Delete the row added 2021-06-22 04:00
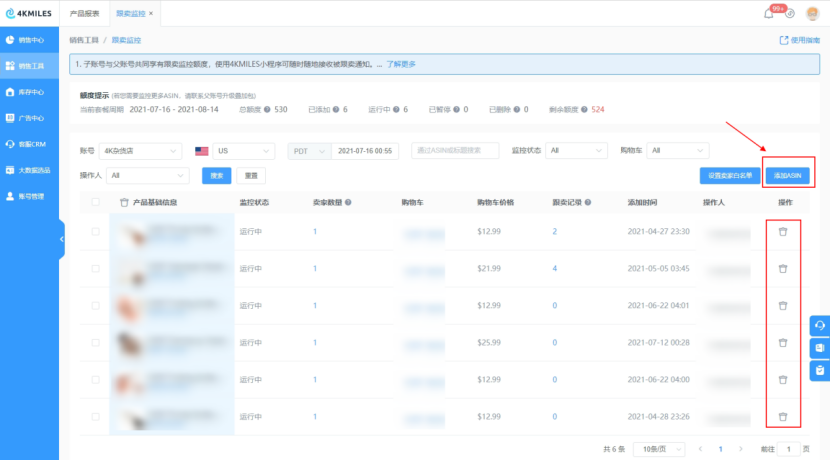Viewport: 830px width, 461px height. (783, 379)
